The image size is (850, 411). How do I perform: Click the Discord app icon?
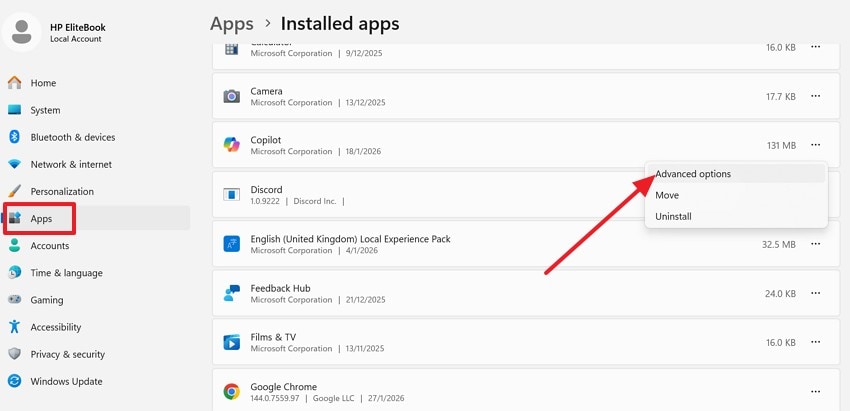point(231,195)
